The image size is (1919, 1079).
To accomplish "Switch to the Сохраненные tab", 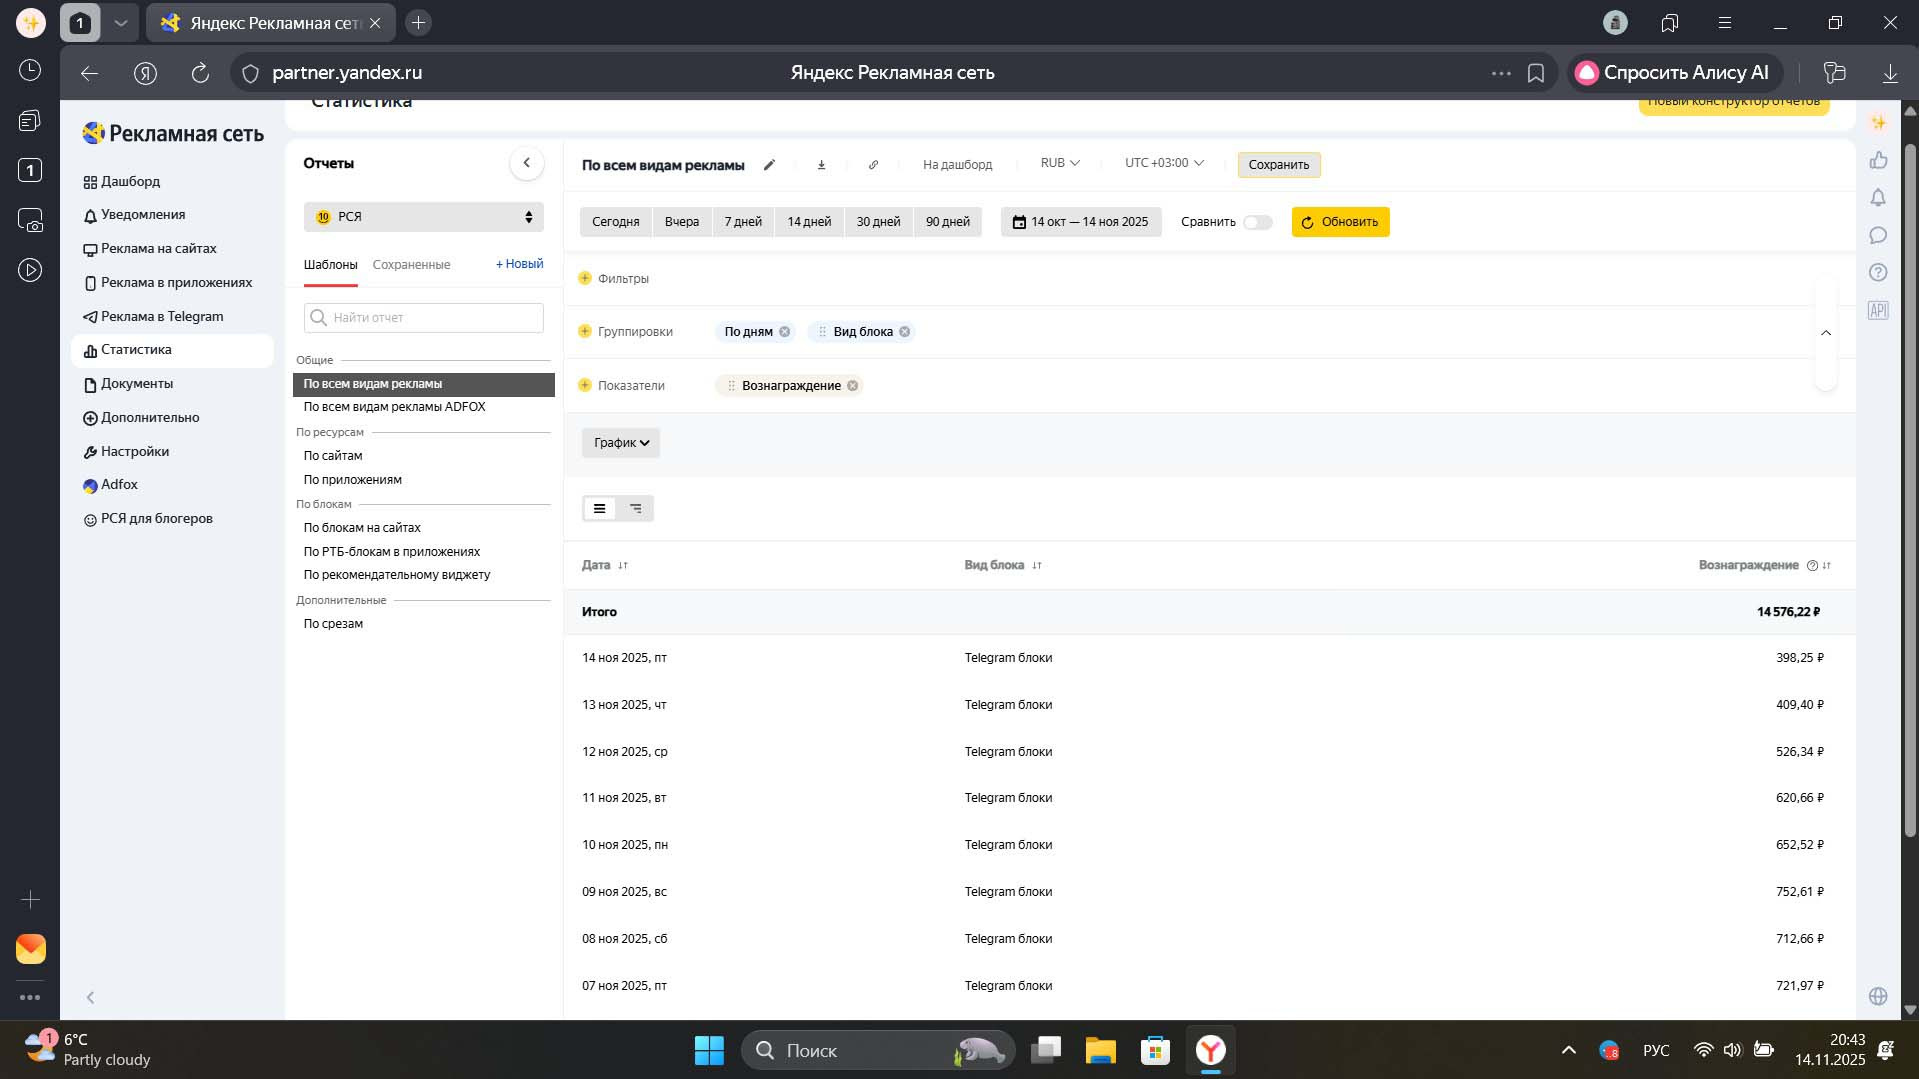I will [411, 265].
